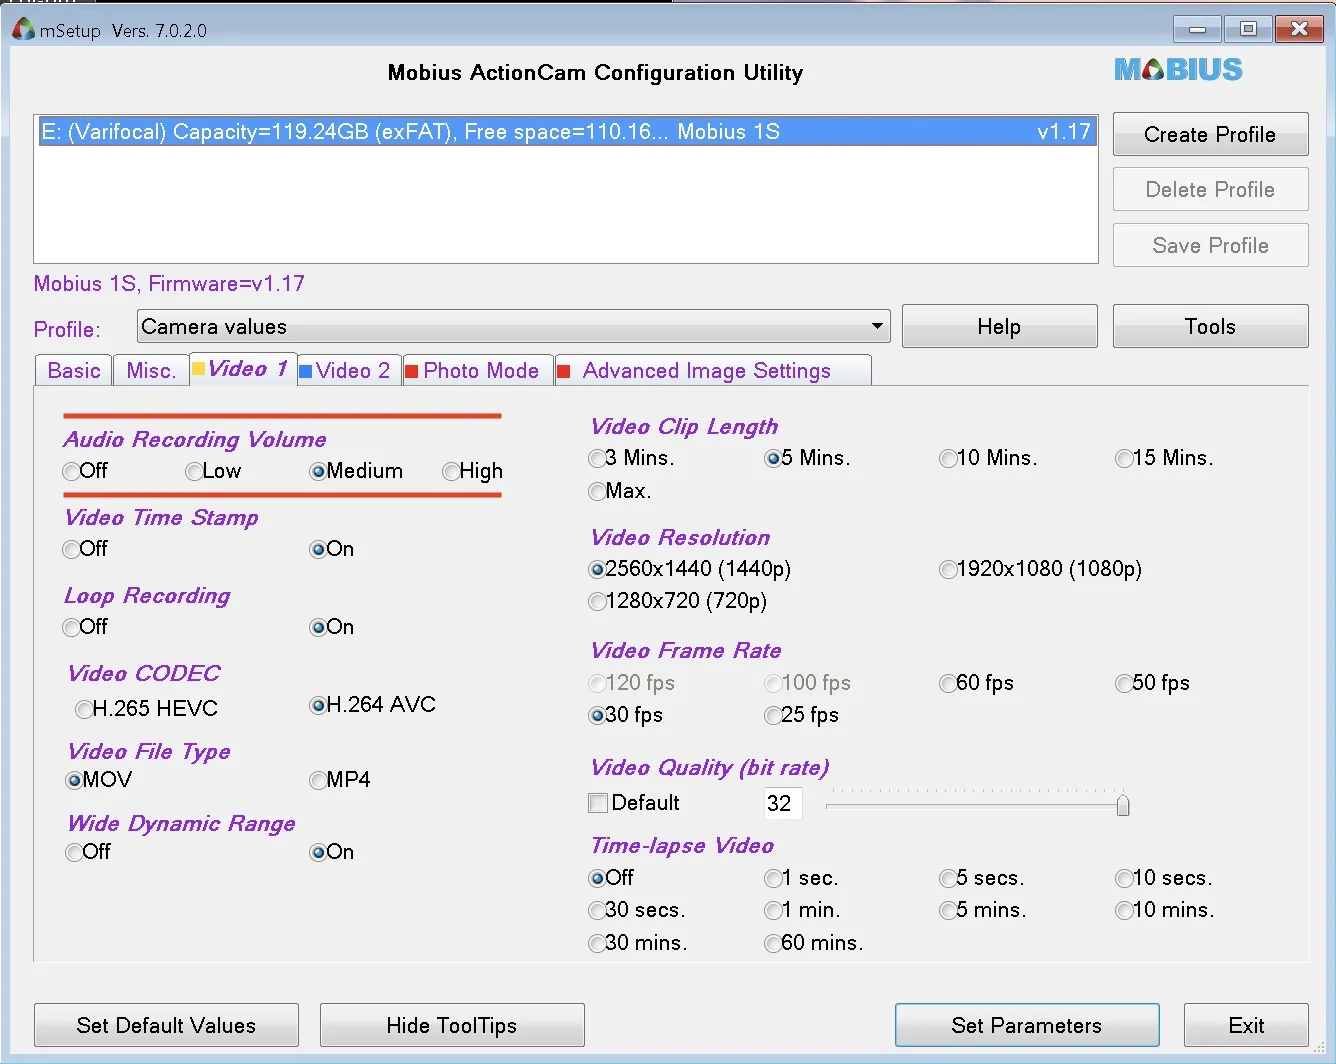The image size is (1336, 1064).
Task: Choose MP4 video file type
Action: click(318, 780)
